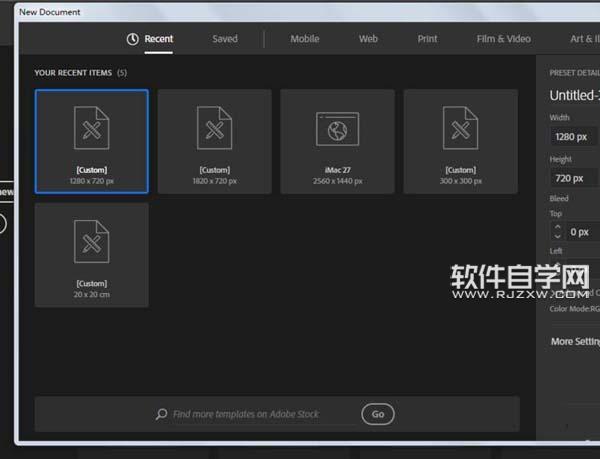This screenshot has height=459, width=600.
Task: Open the Film & Video tab
Action: click(504, 39)
